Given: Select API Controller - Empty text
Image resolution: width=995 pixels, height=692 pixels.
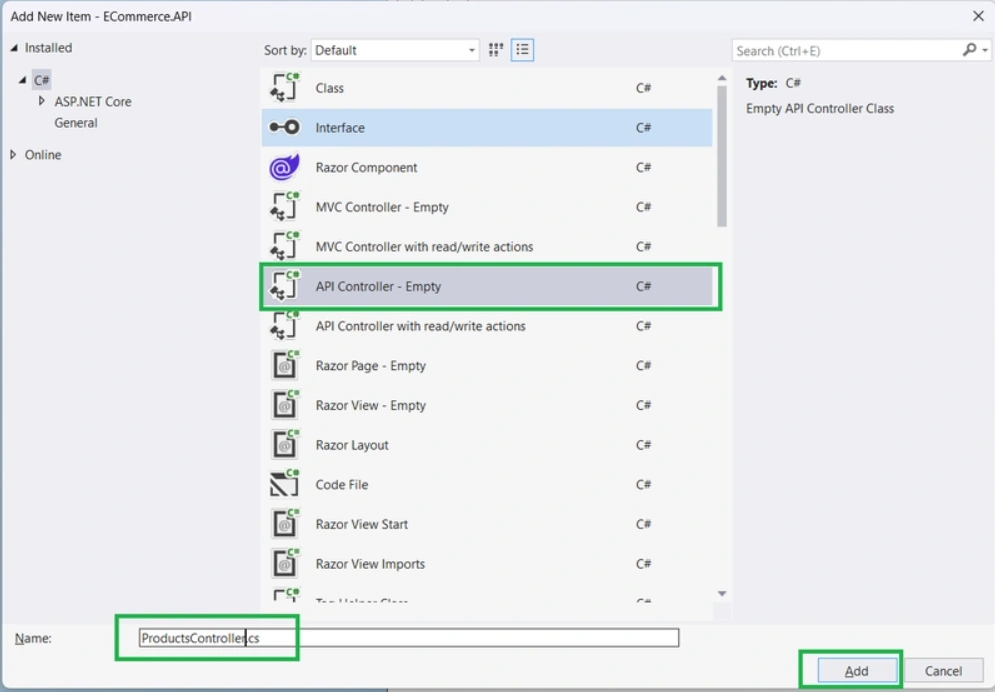Looking at the screenshot, I should click(x=378, y=286).
